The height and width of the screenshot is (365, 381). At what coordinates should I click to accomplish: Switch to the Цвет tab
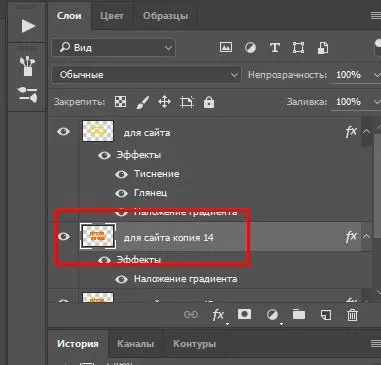click(112, 16)
